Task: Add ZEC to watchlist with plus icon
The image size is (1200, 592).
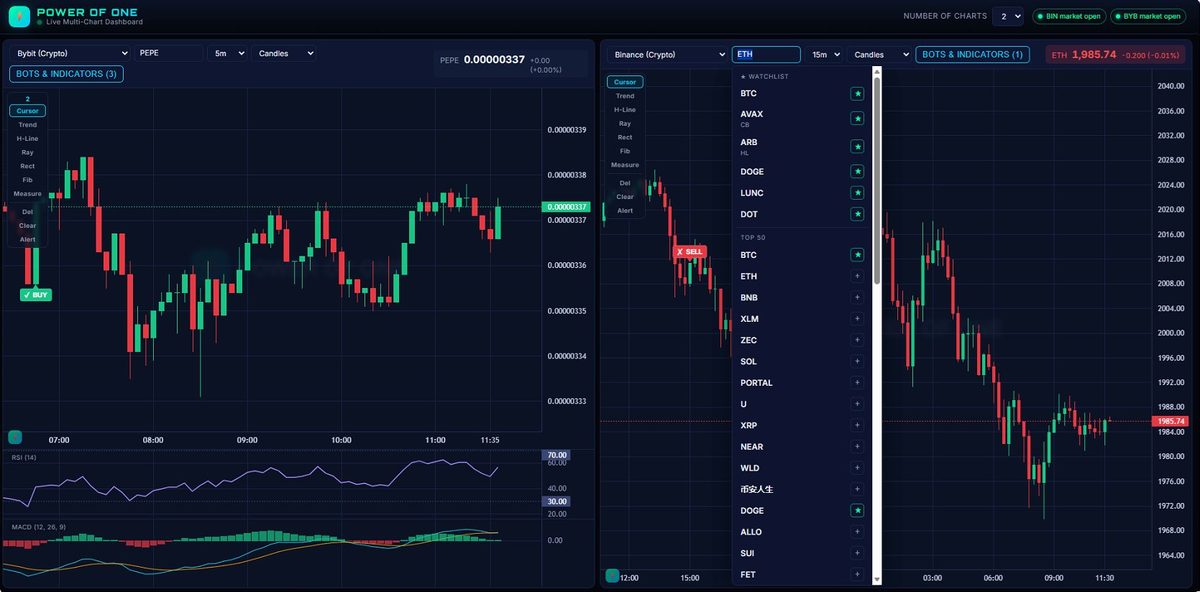Action: pos(857,340)
